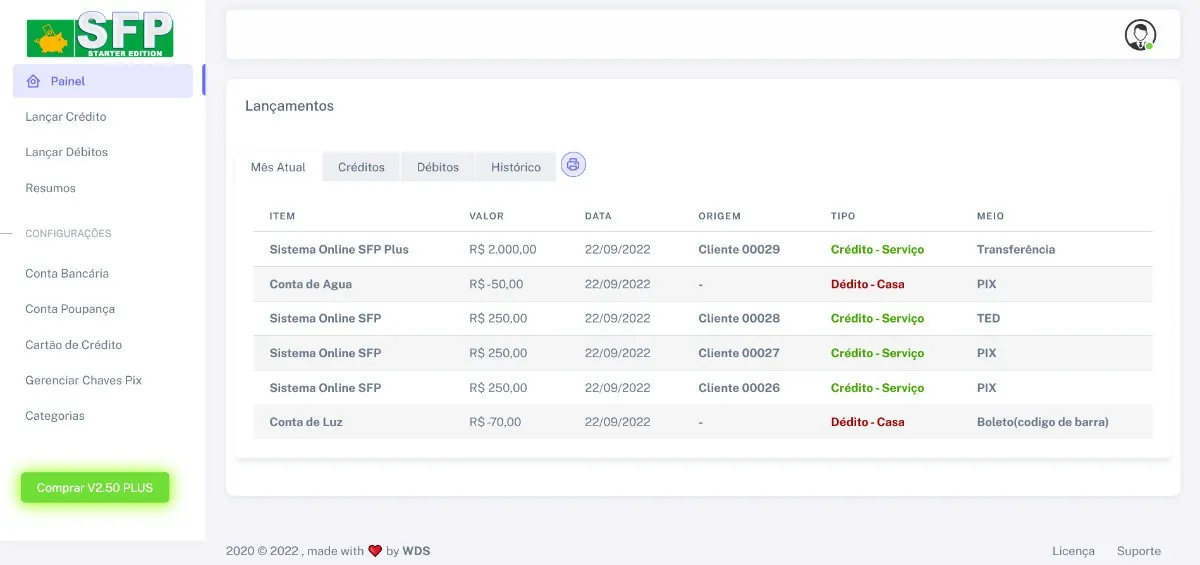This screenshot has height=565, width=1200.
Task: Click the TIPO column header
Action: [x=843, y=216]
